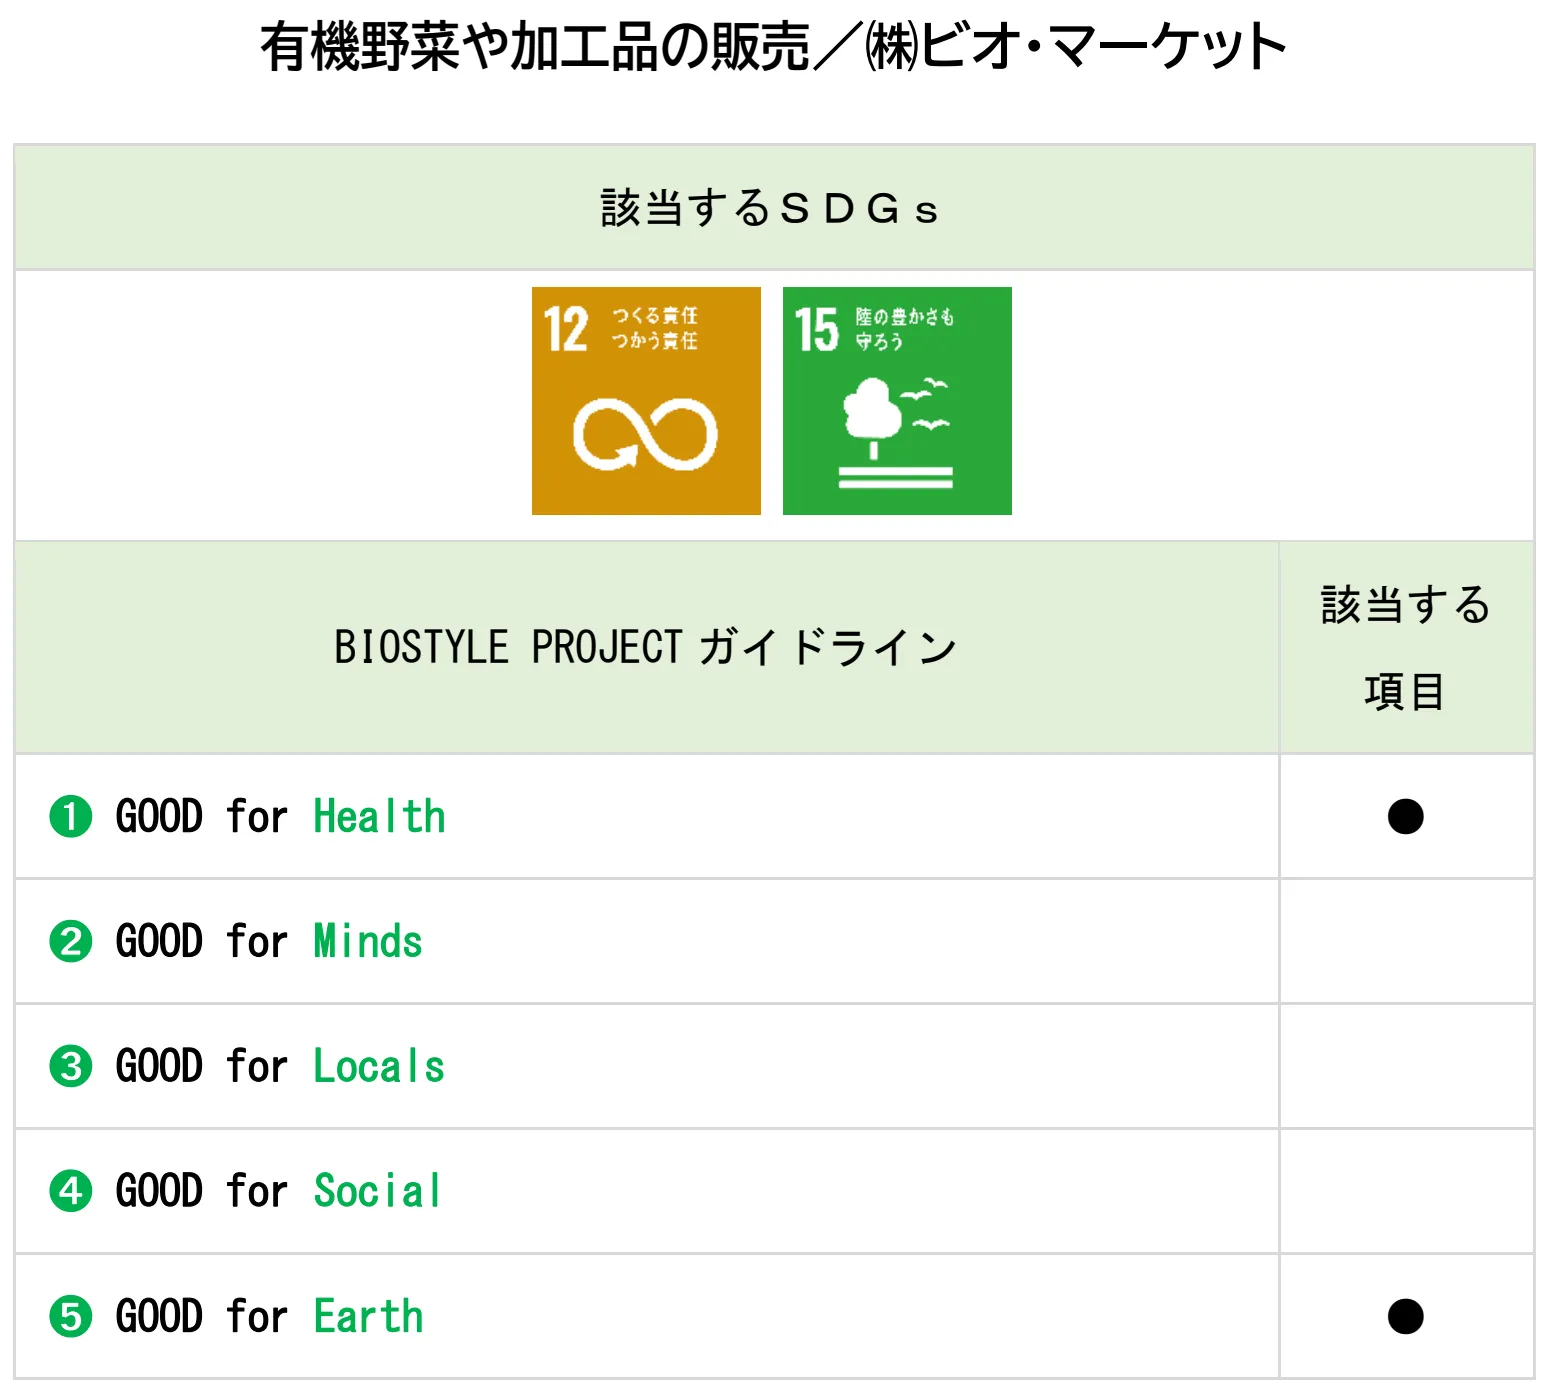Screen dimensions: 1548x1386
Task: Click the empty cell in Minds row
Action: 1405,941
